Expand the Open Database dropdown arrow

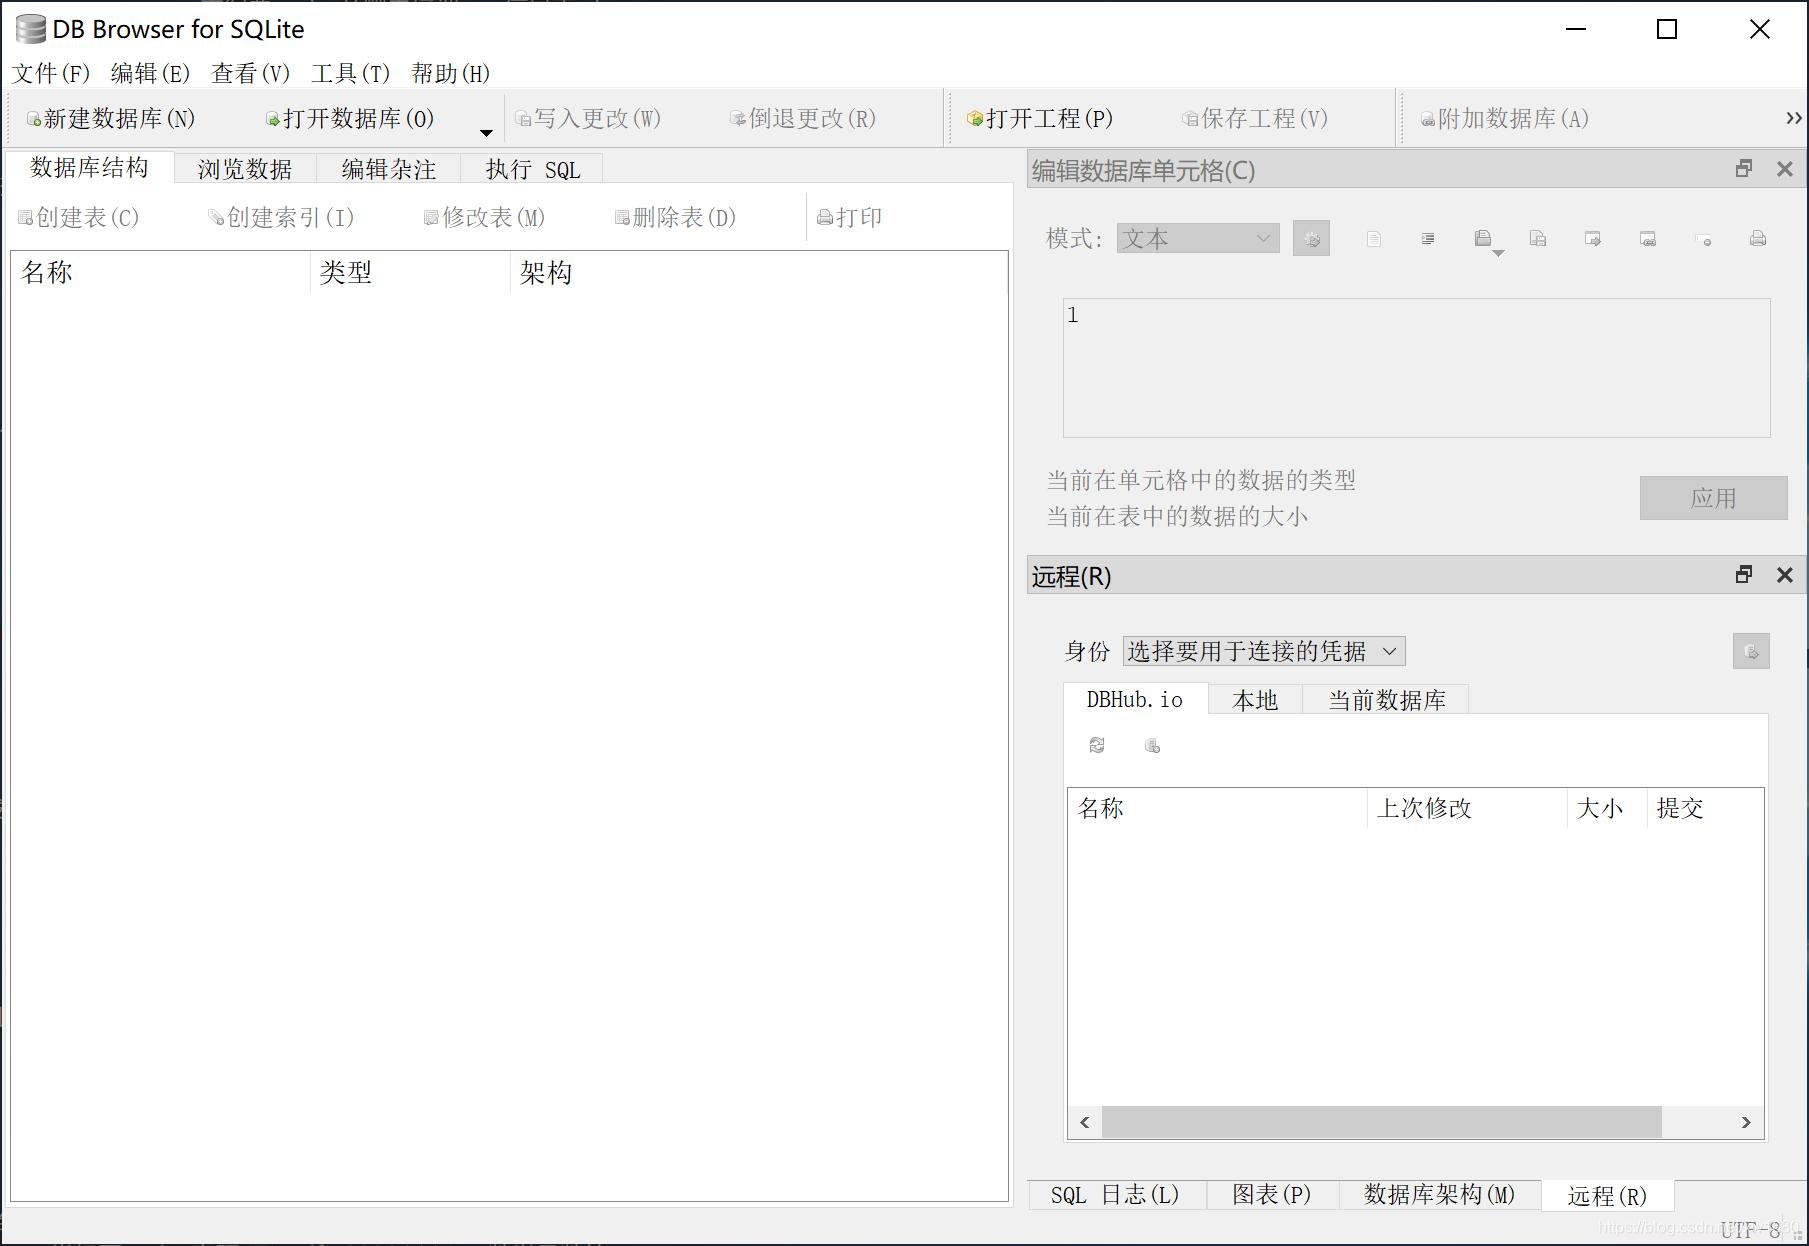[x=486, y=132]
